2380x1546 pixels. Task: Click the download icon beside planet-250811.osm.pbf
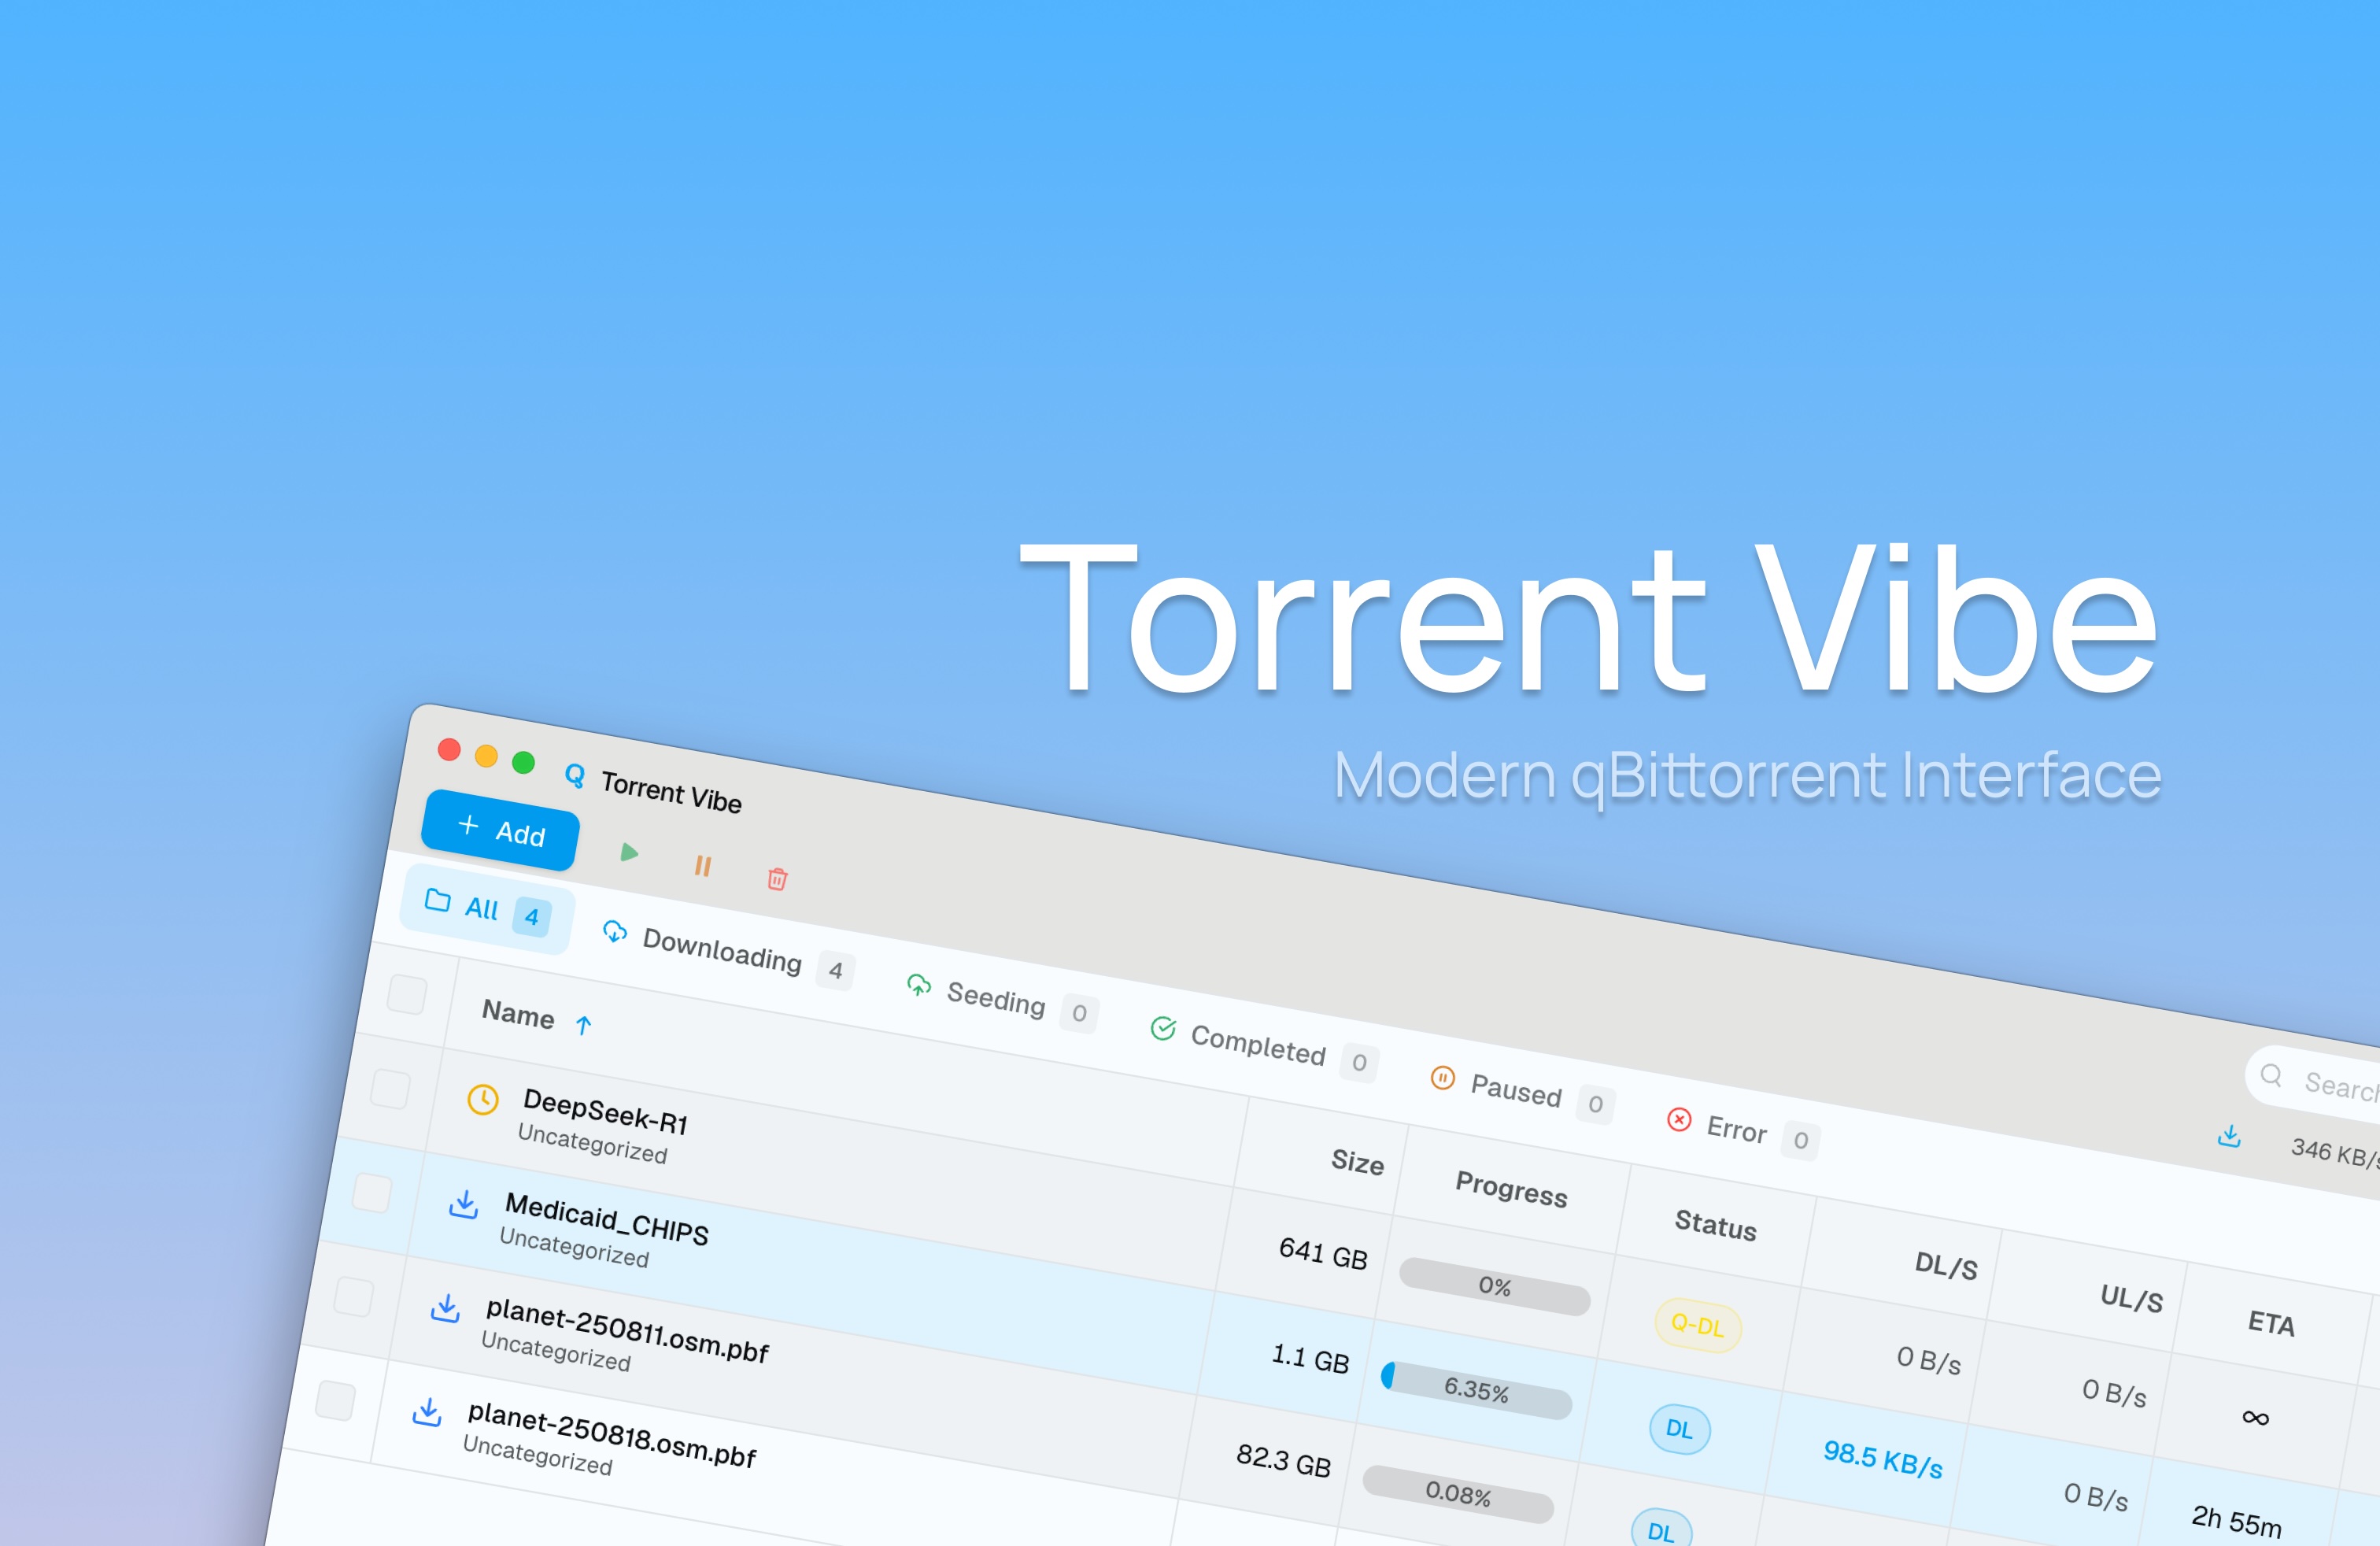click(x=445, y=1309)
